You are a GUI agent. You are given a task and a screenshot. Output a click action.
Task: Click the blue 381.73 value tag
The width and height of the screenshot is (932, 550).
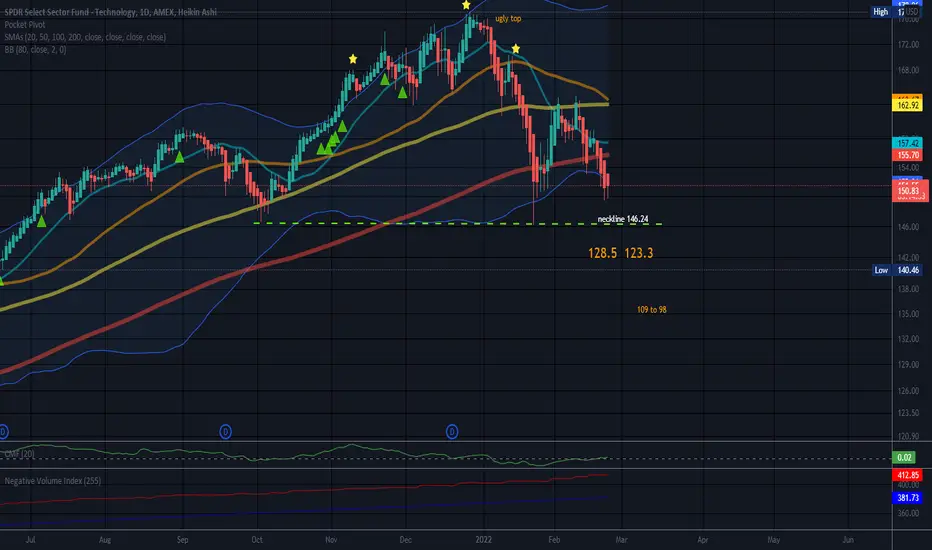(x=908, y=498)
